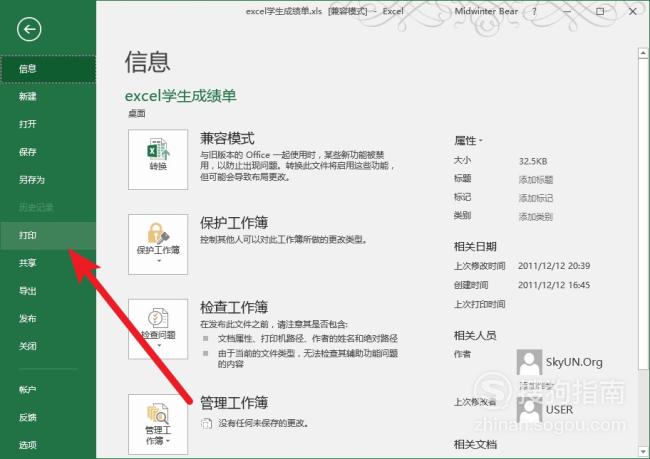Image resolution: width=650 pixels, height=459 pixels.
Task: Click the 相关人员 (Related People) heading
Action: click(475, 335)
